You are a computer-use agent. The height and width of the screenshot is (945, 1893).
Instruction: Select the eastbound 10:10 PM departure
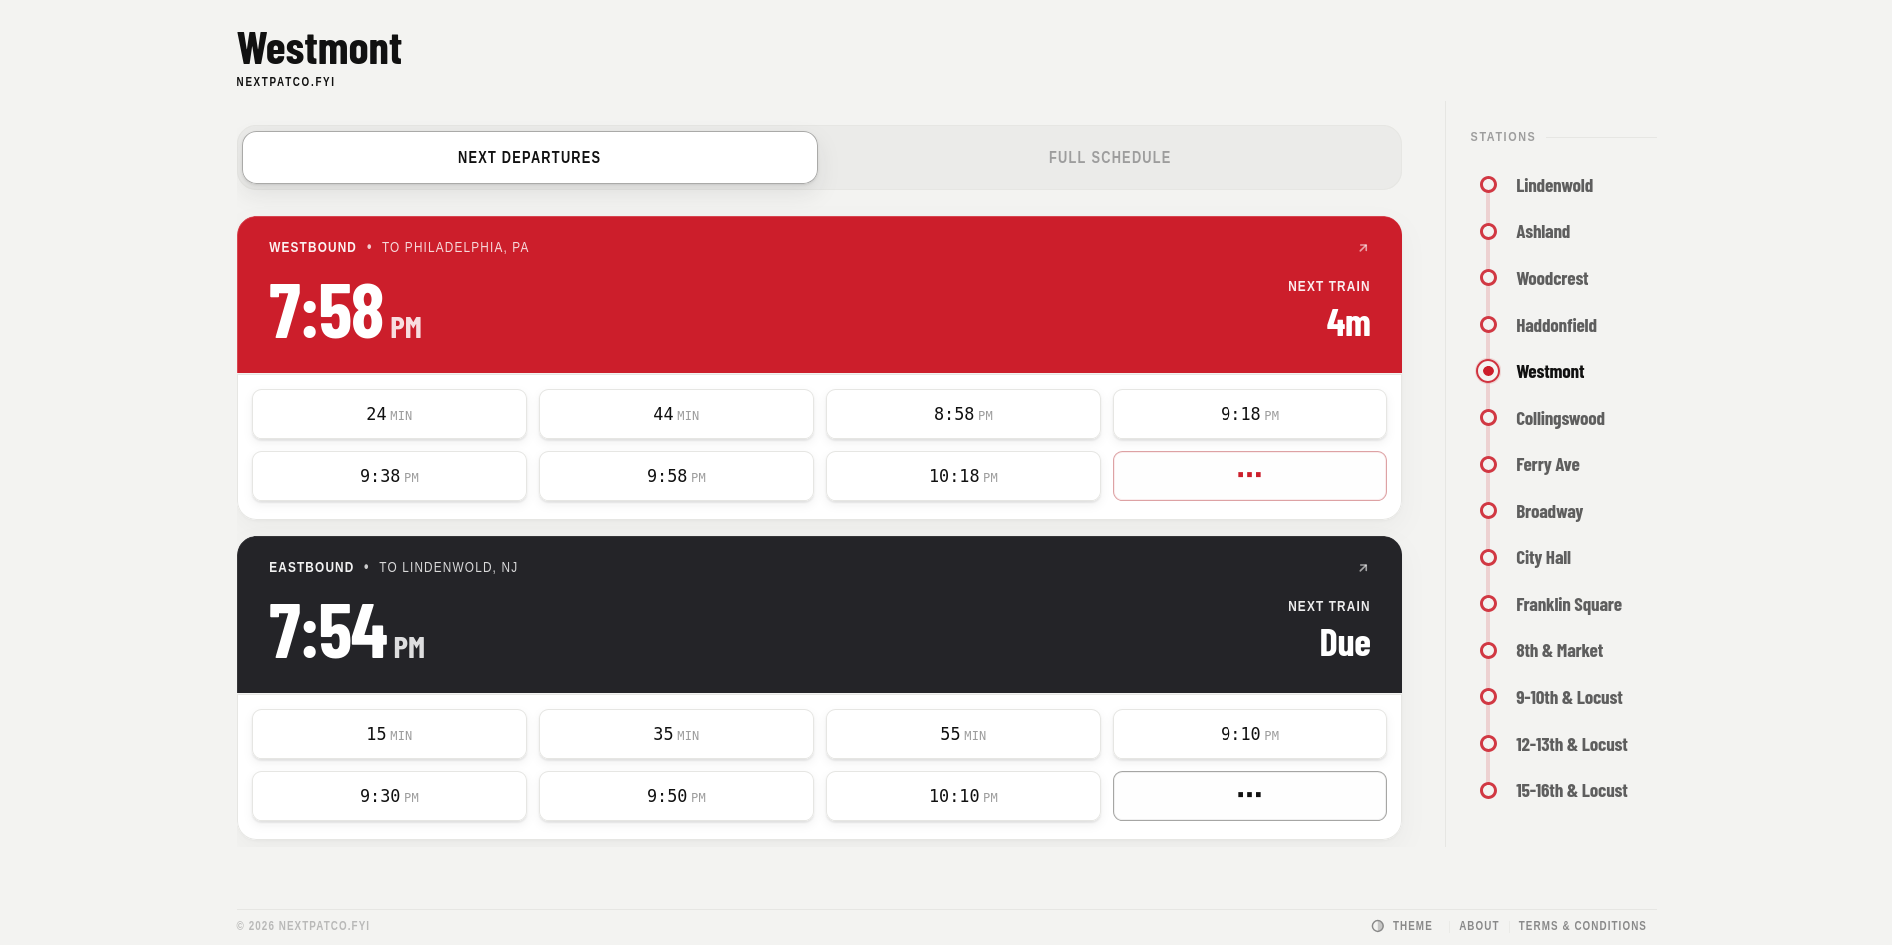pyautogui.click(x=963, y=796)
